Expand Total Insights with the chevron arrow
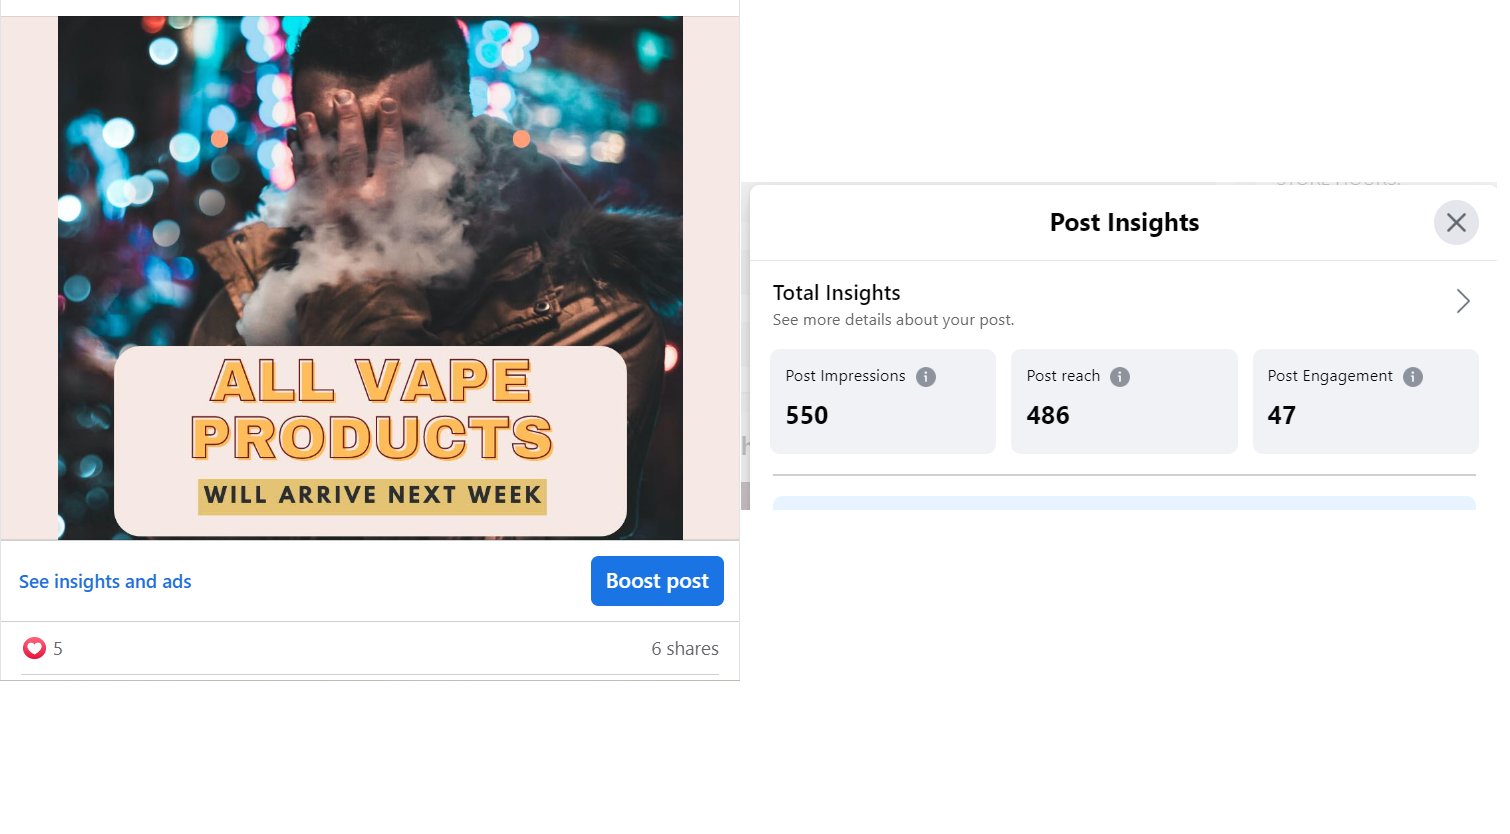 1462,301
